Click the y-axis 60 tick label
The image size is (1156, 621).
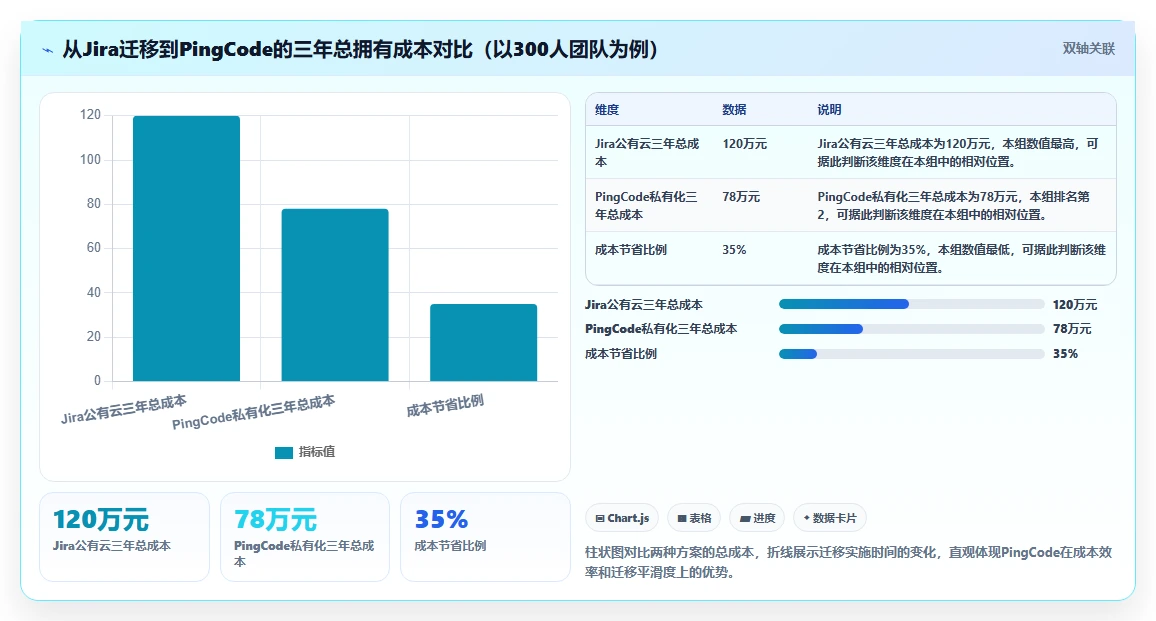point(94,248)
